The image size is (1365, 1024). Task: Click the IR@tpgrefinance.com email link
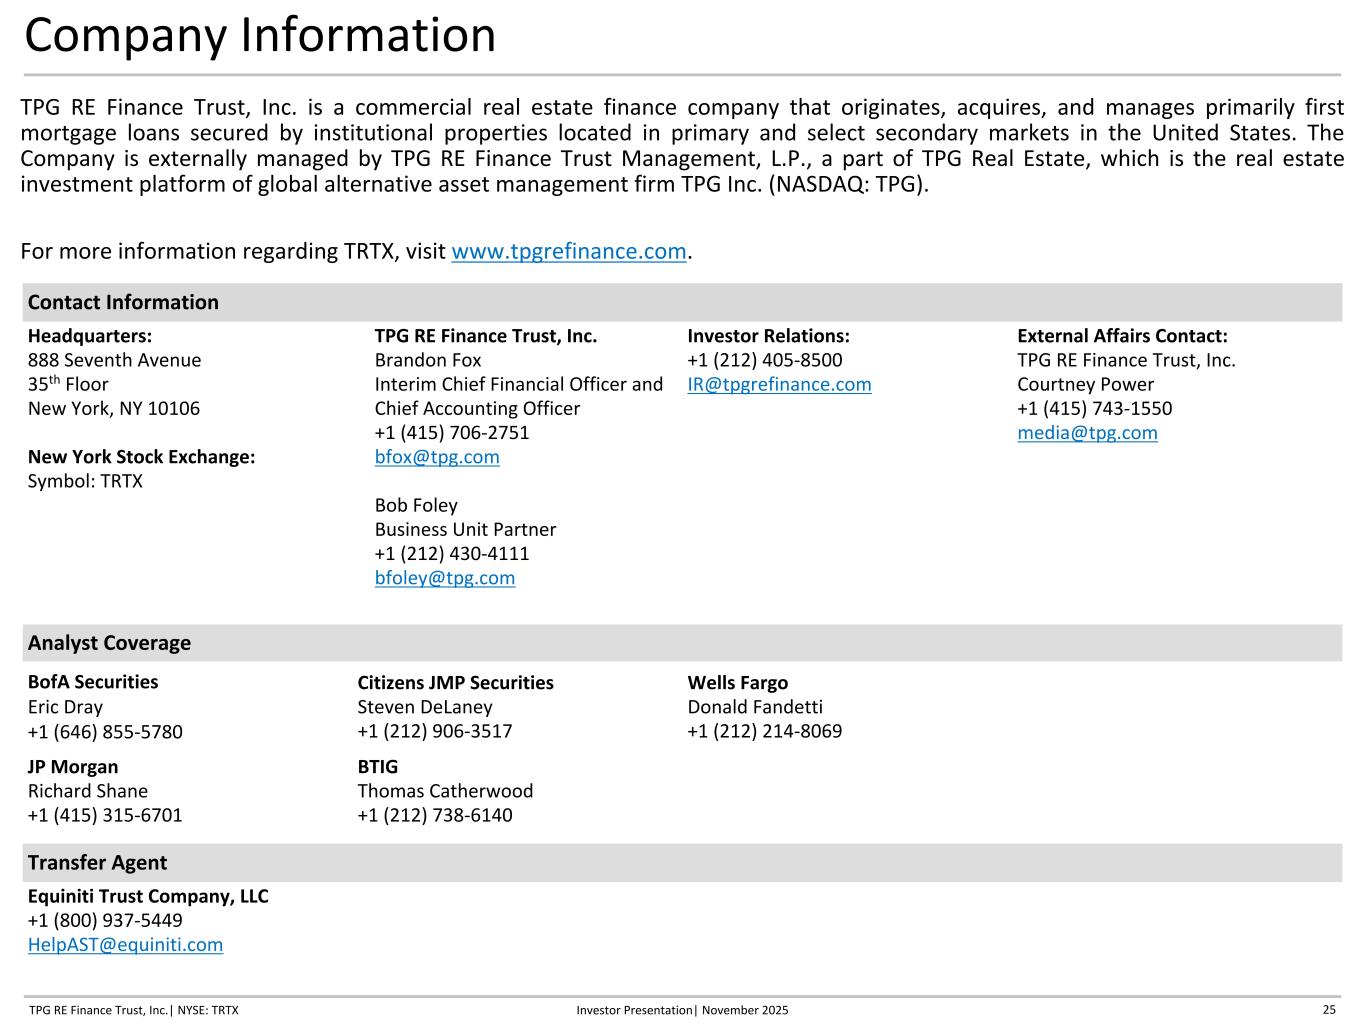pyautogui.click(x=779, y=384)
